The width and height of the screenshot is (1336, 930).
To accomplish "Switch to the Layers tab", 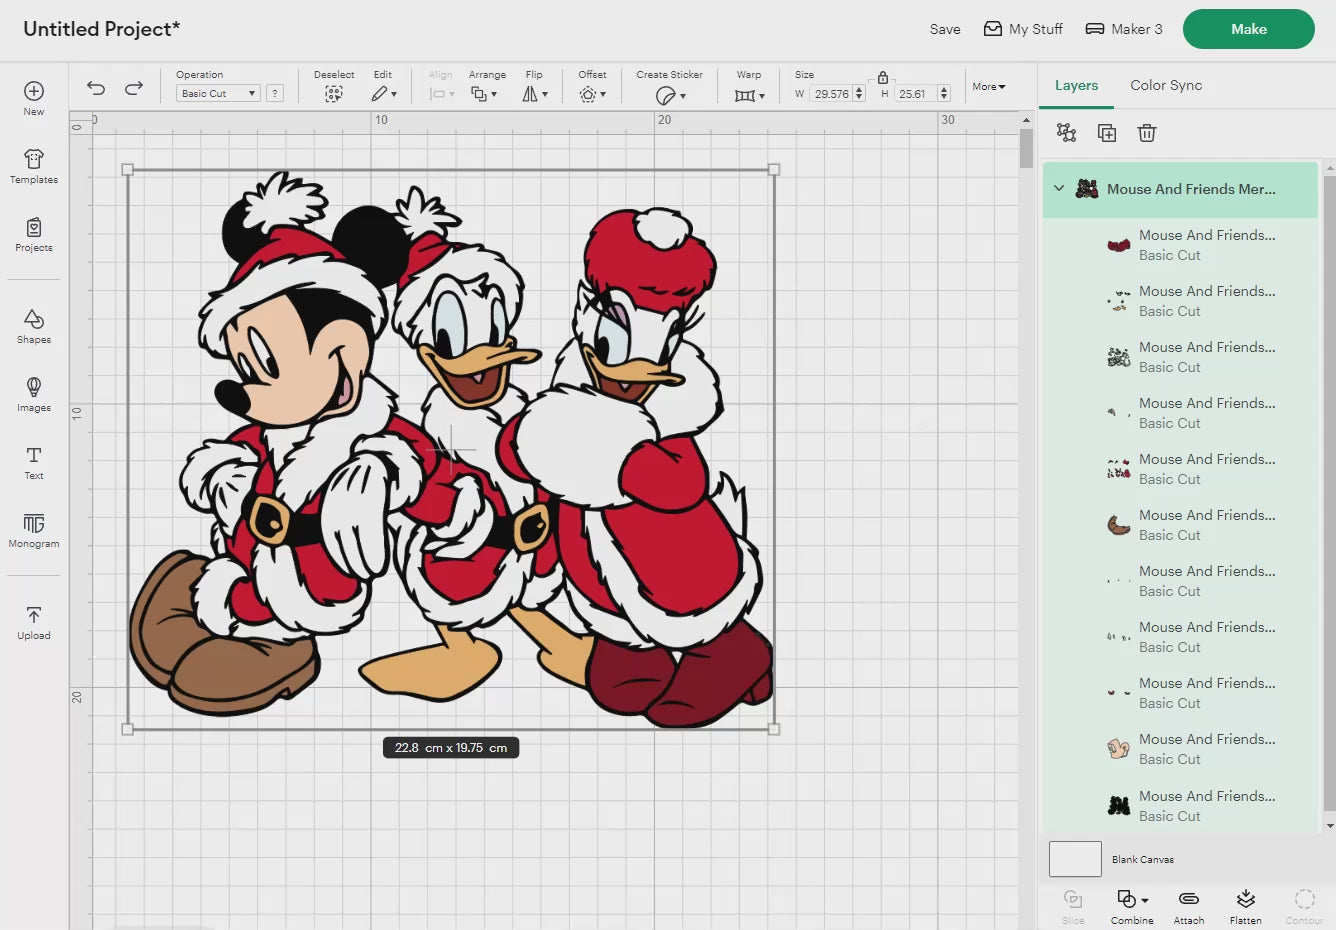I will [x=1076, y=85].
